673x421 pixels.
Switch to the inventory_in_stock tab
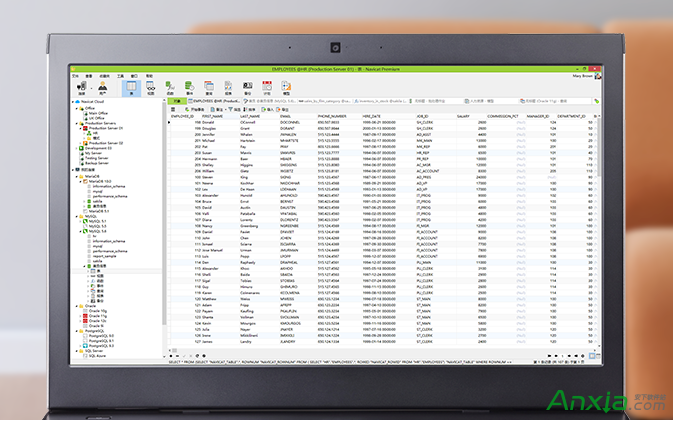[x=380, y=101]
